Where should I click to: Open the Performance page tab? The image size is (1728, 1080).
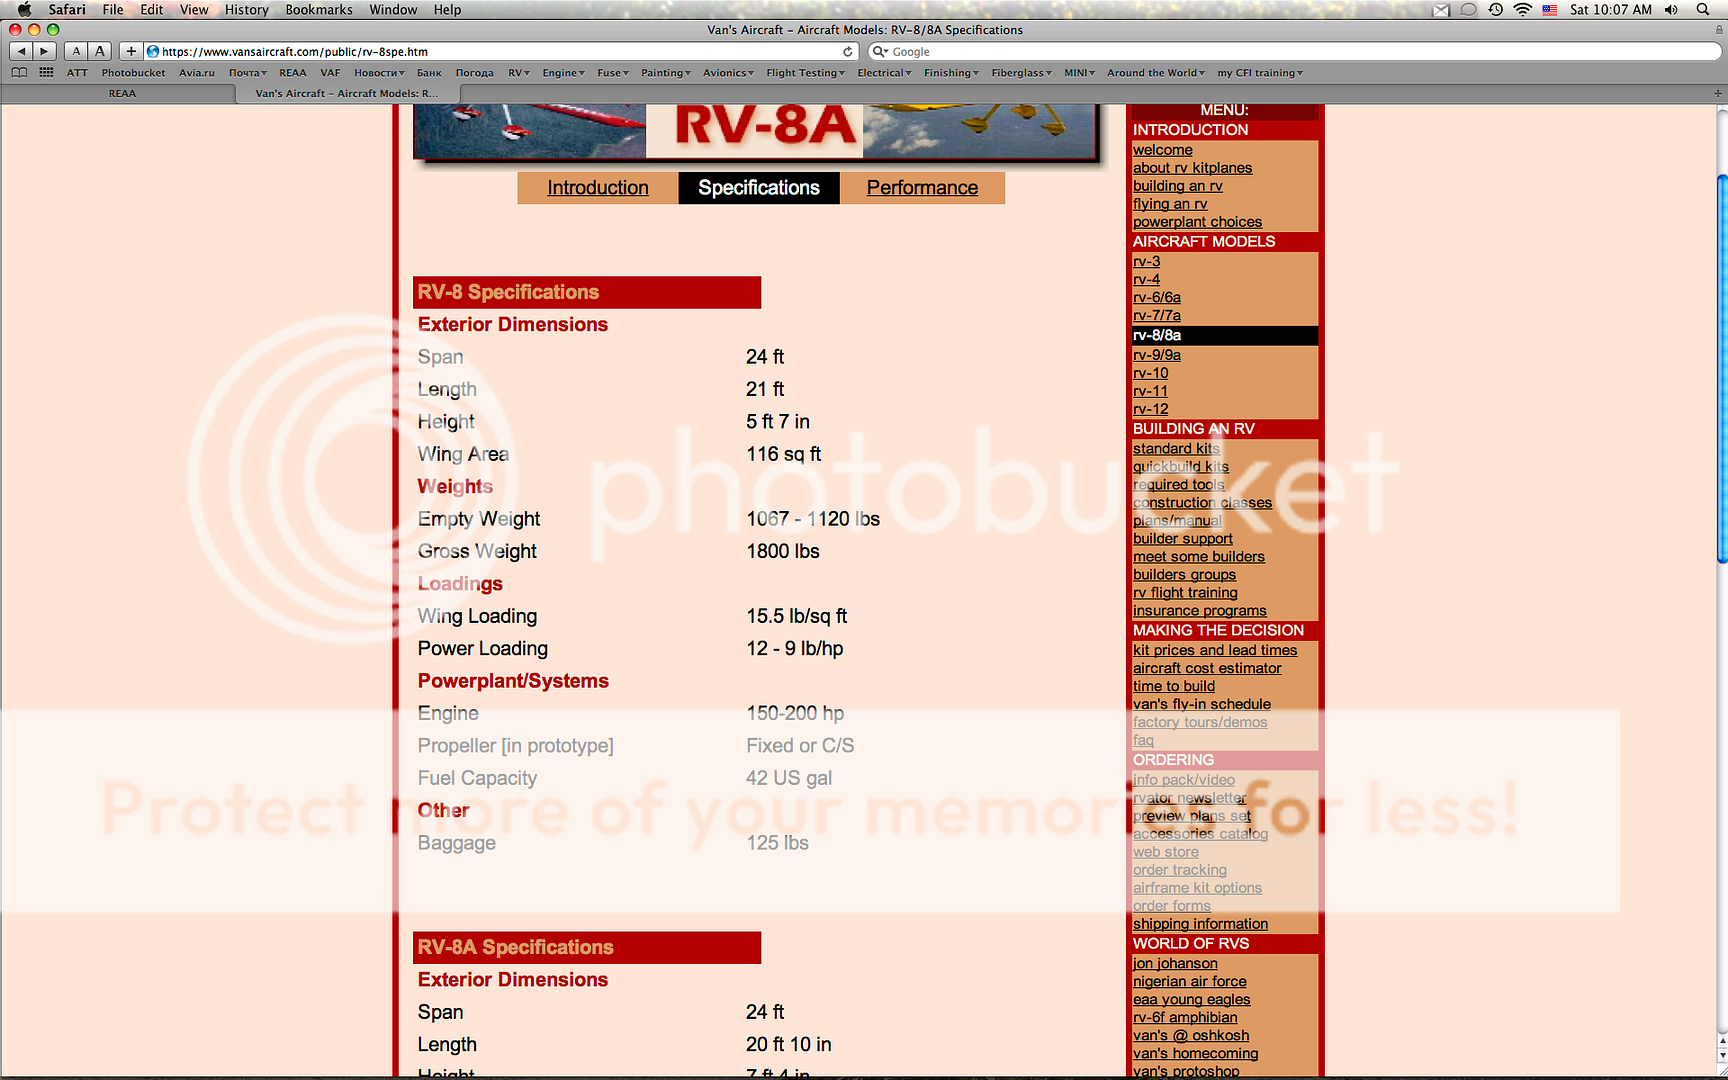point(922,188)
